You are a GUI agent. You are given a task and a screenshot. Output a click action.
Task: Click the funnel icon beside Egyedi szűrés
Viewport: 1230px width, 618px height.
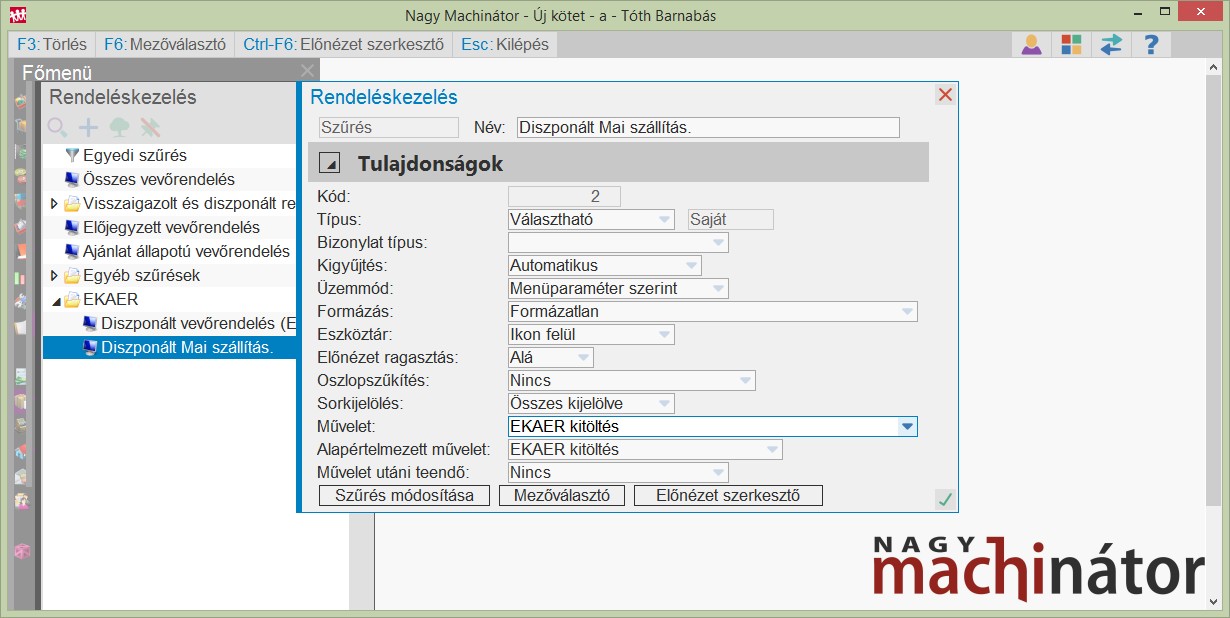coord(72,156)
